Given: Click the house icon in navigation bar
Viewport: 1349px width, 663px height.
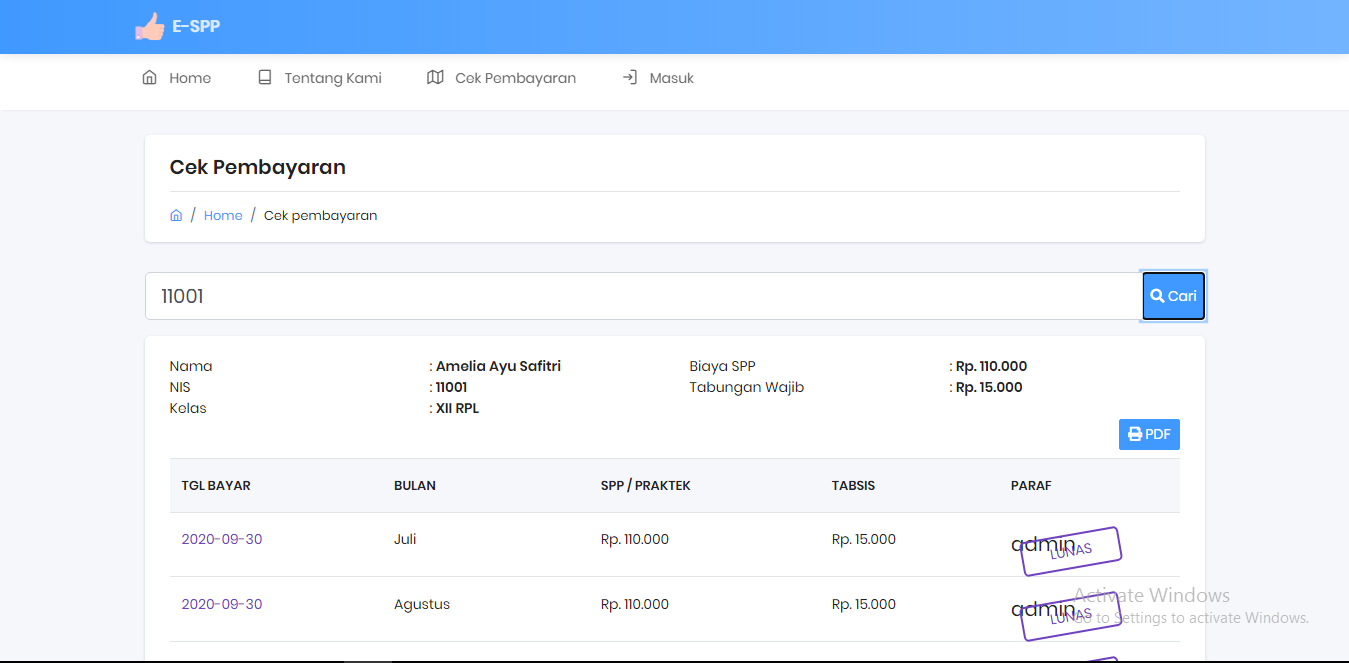Looking at the screenshot, I should pyautogui.click(x=150, y=77).
